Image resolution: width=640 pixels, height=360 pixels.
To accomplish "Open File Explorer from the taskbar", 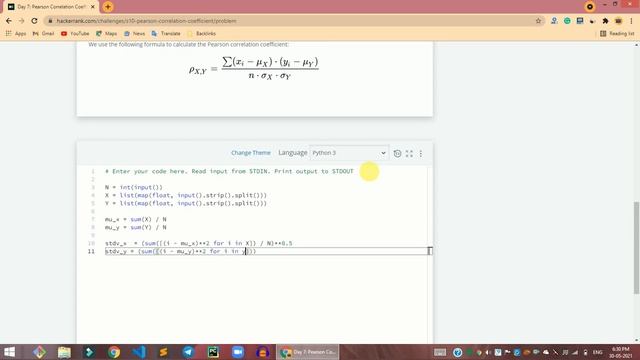I will click(x=64, y=352).
